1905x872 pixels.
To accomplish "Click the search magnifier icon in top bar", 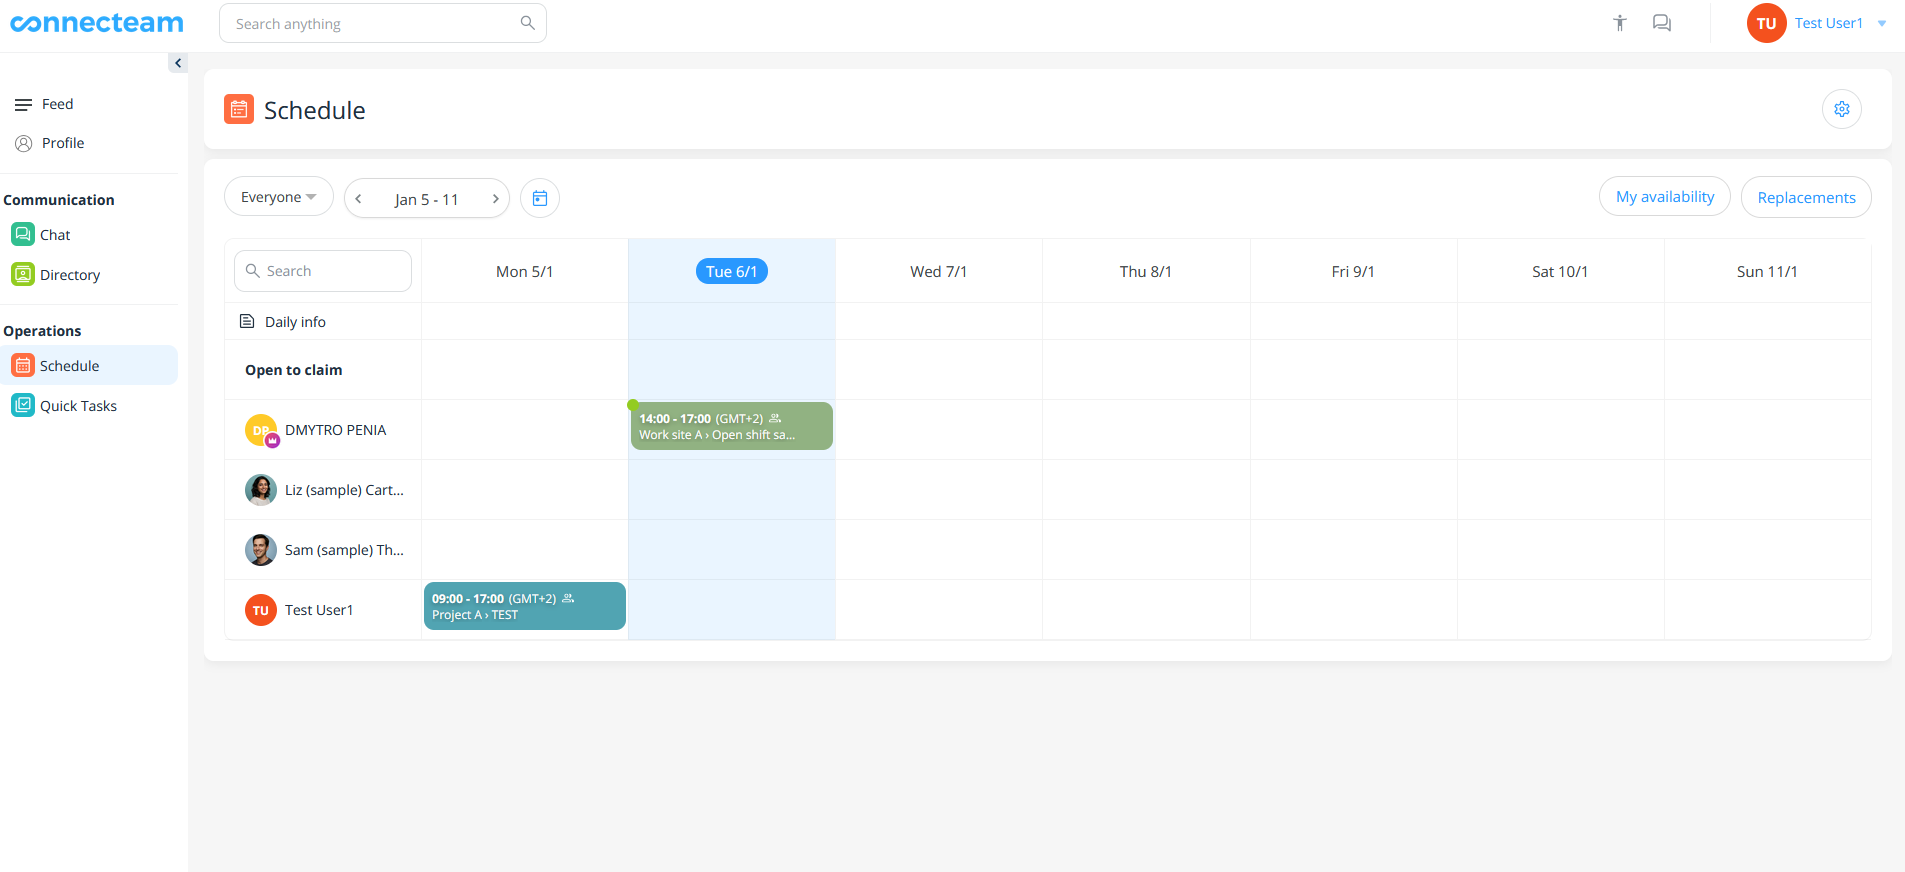I will [527, 23].
